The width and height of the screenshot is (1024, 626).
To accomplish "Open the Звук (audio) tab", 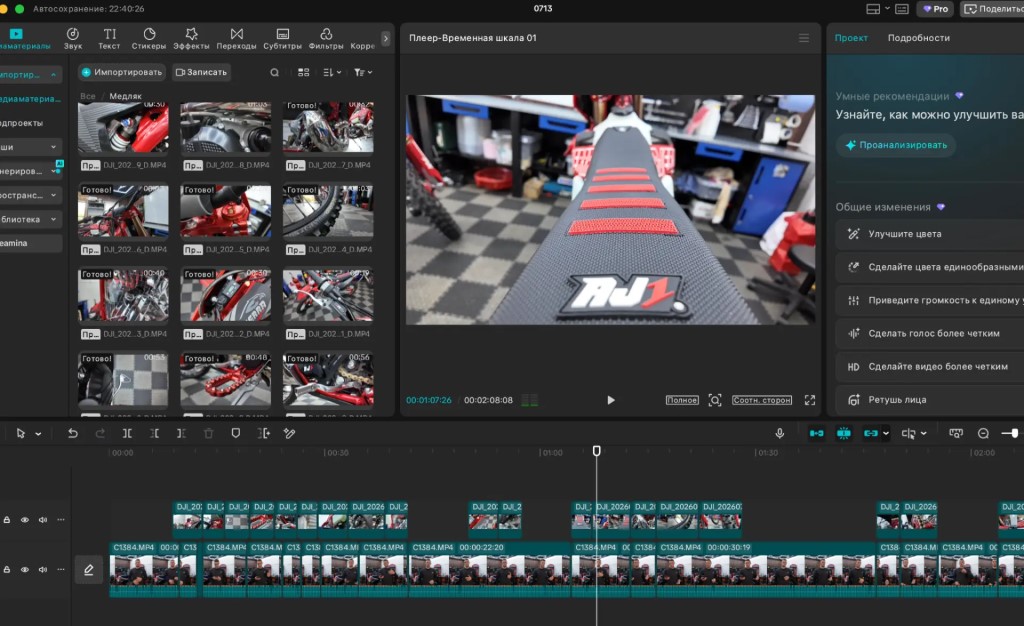I will pos(73,39).
